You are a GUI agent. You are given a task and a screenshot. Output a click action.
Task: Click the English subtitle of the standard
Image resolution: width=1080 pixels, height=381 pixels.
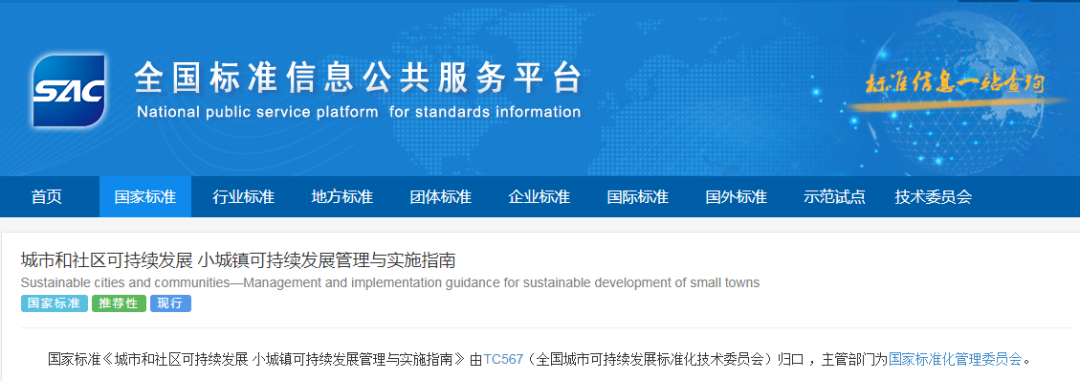(x=390, y=282)
